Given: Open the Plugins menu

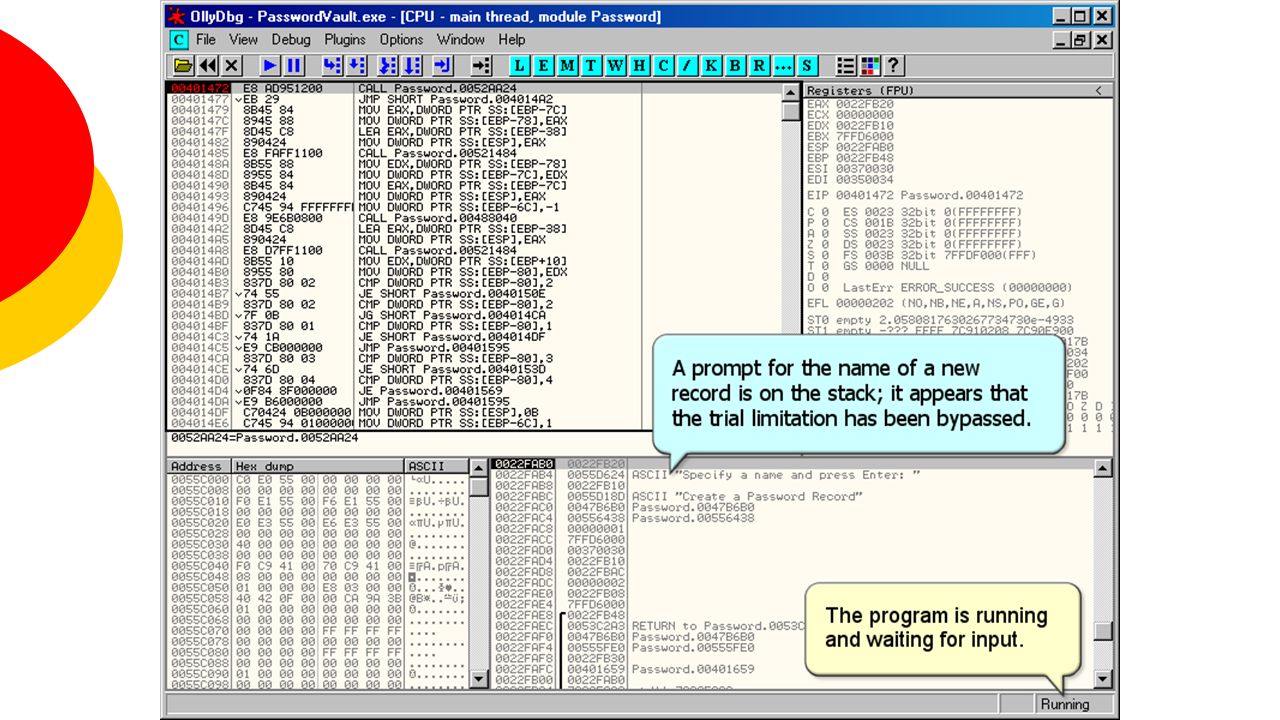Looking at the screenshot, I should pos(345,40).
